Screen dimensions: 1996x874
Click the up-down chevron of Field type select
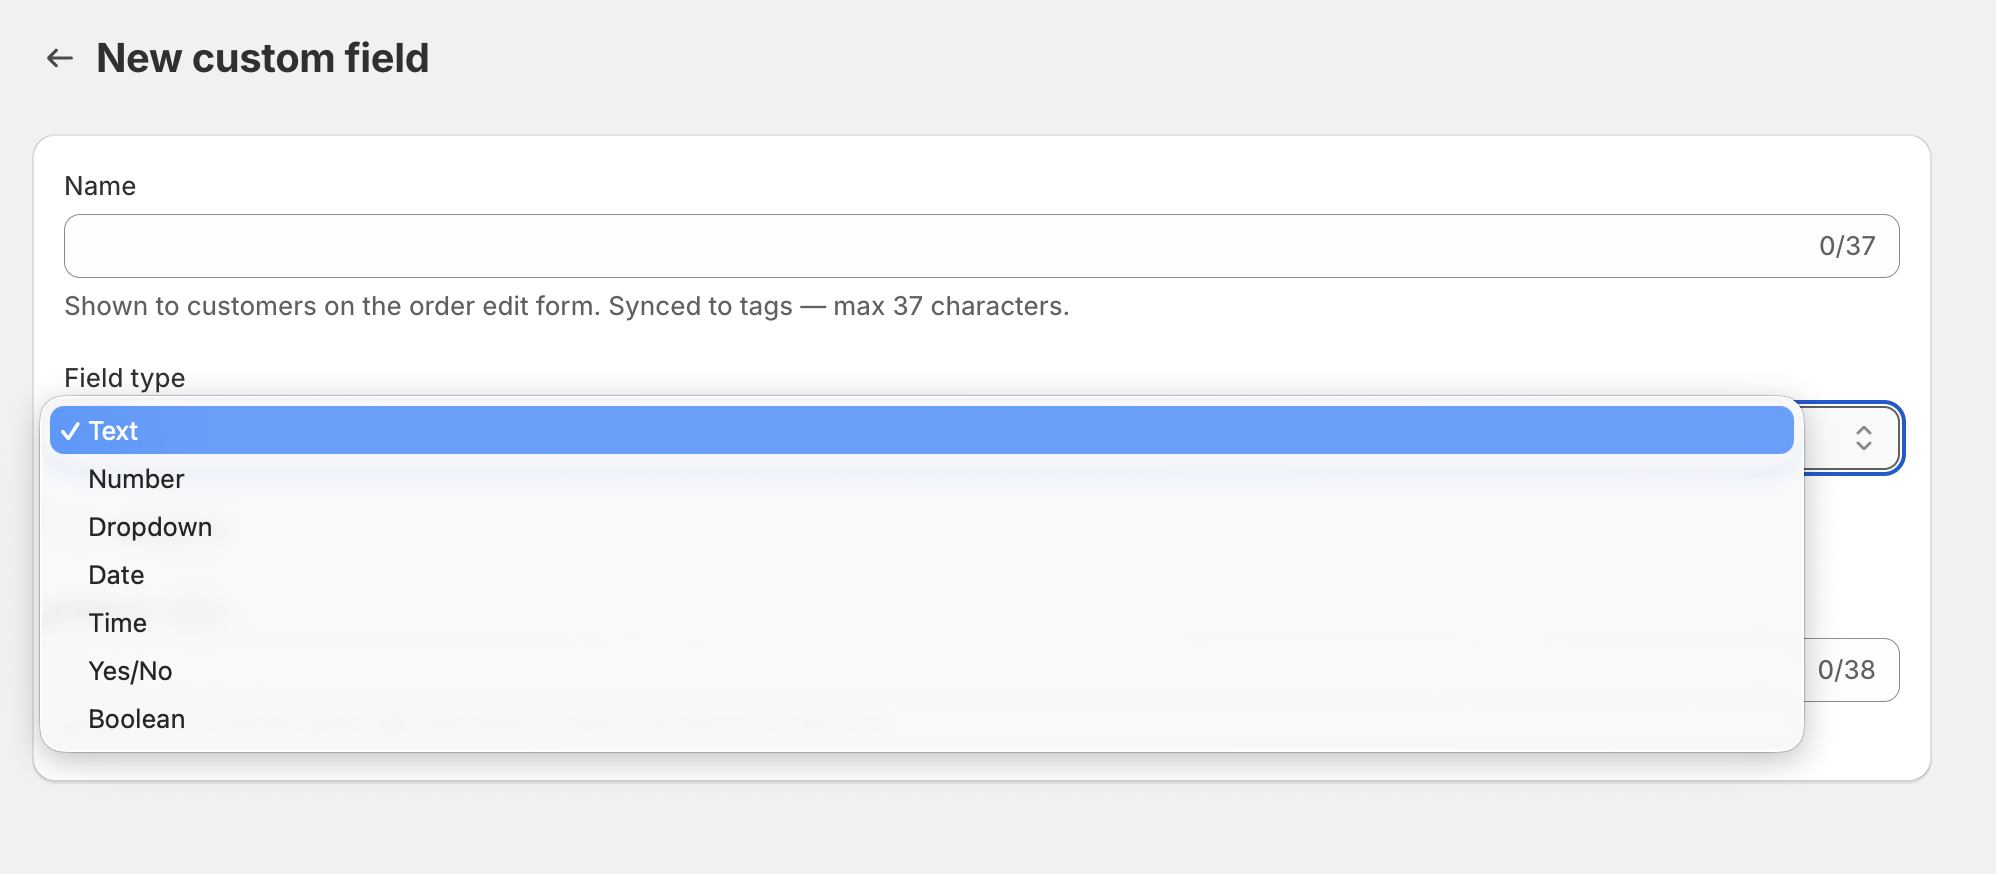[x=1863, y=438]
